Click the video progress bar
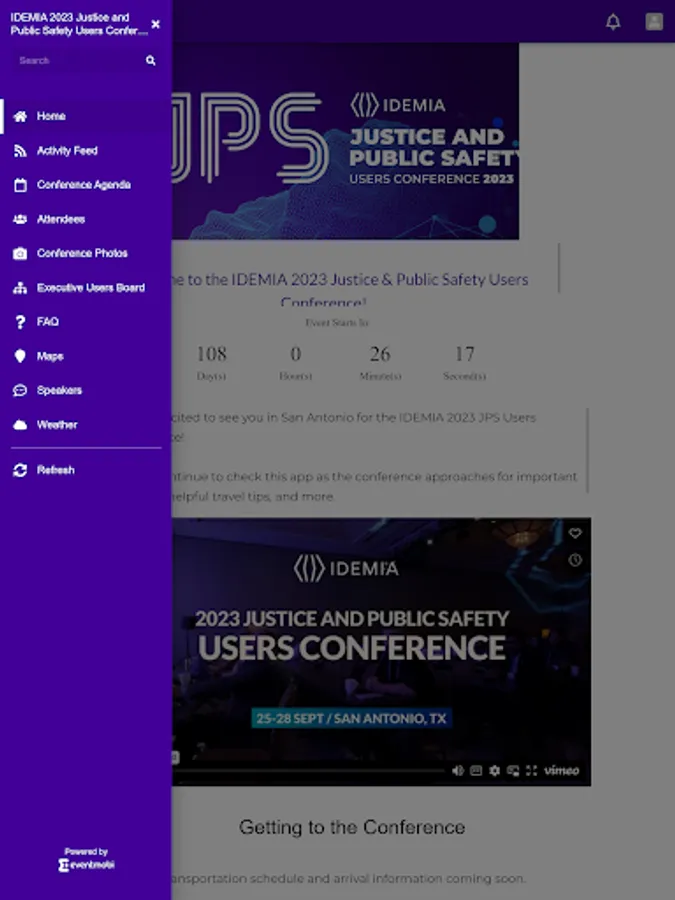 pos(311,770)
